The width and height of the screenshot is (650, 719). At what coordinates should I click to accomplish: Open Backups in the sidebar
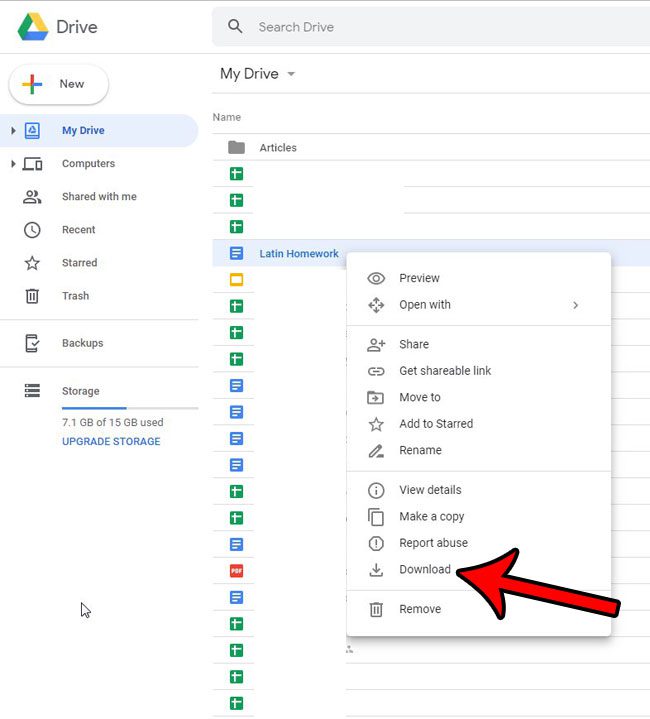click(x=82, y=343)
